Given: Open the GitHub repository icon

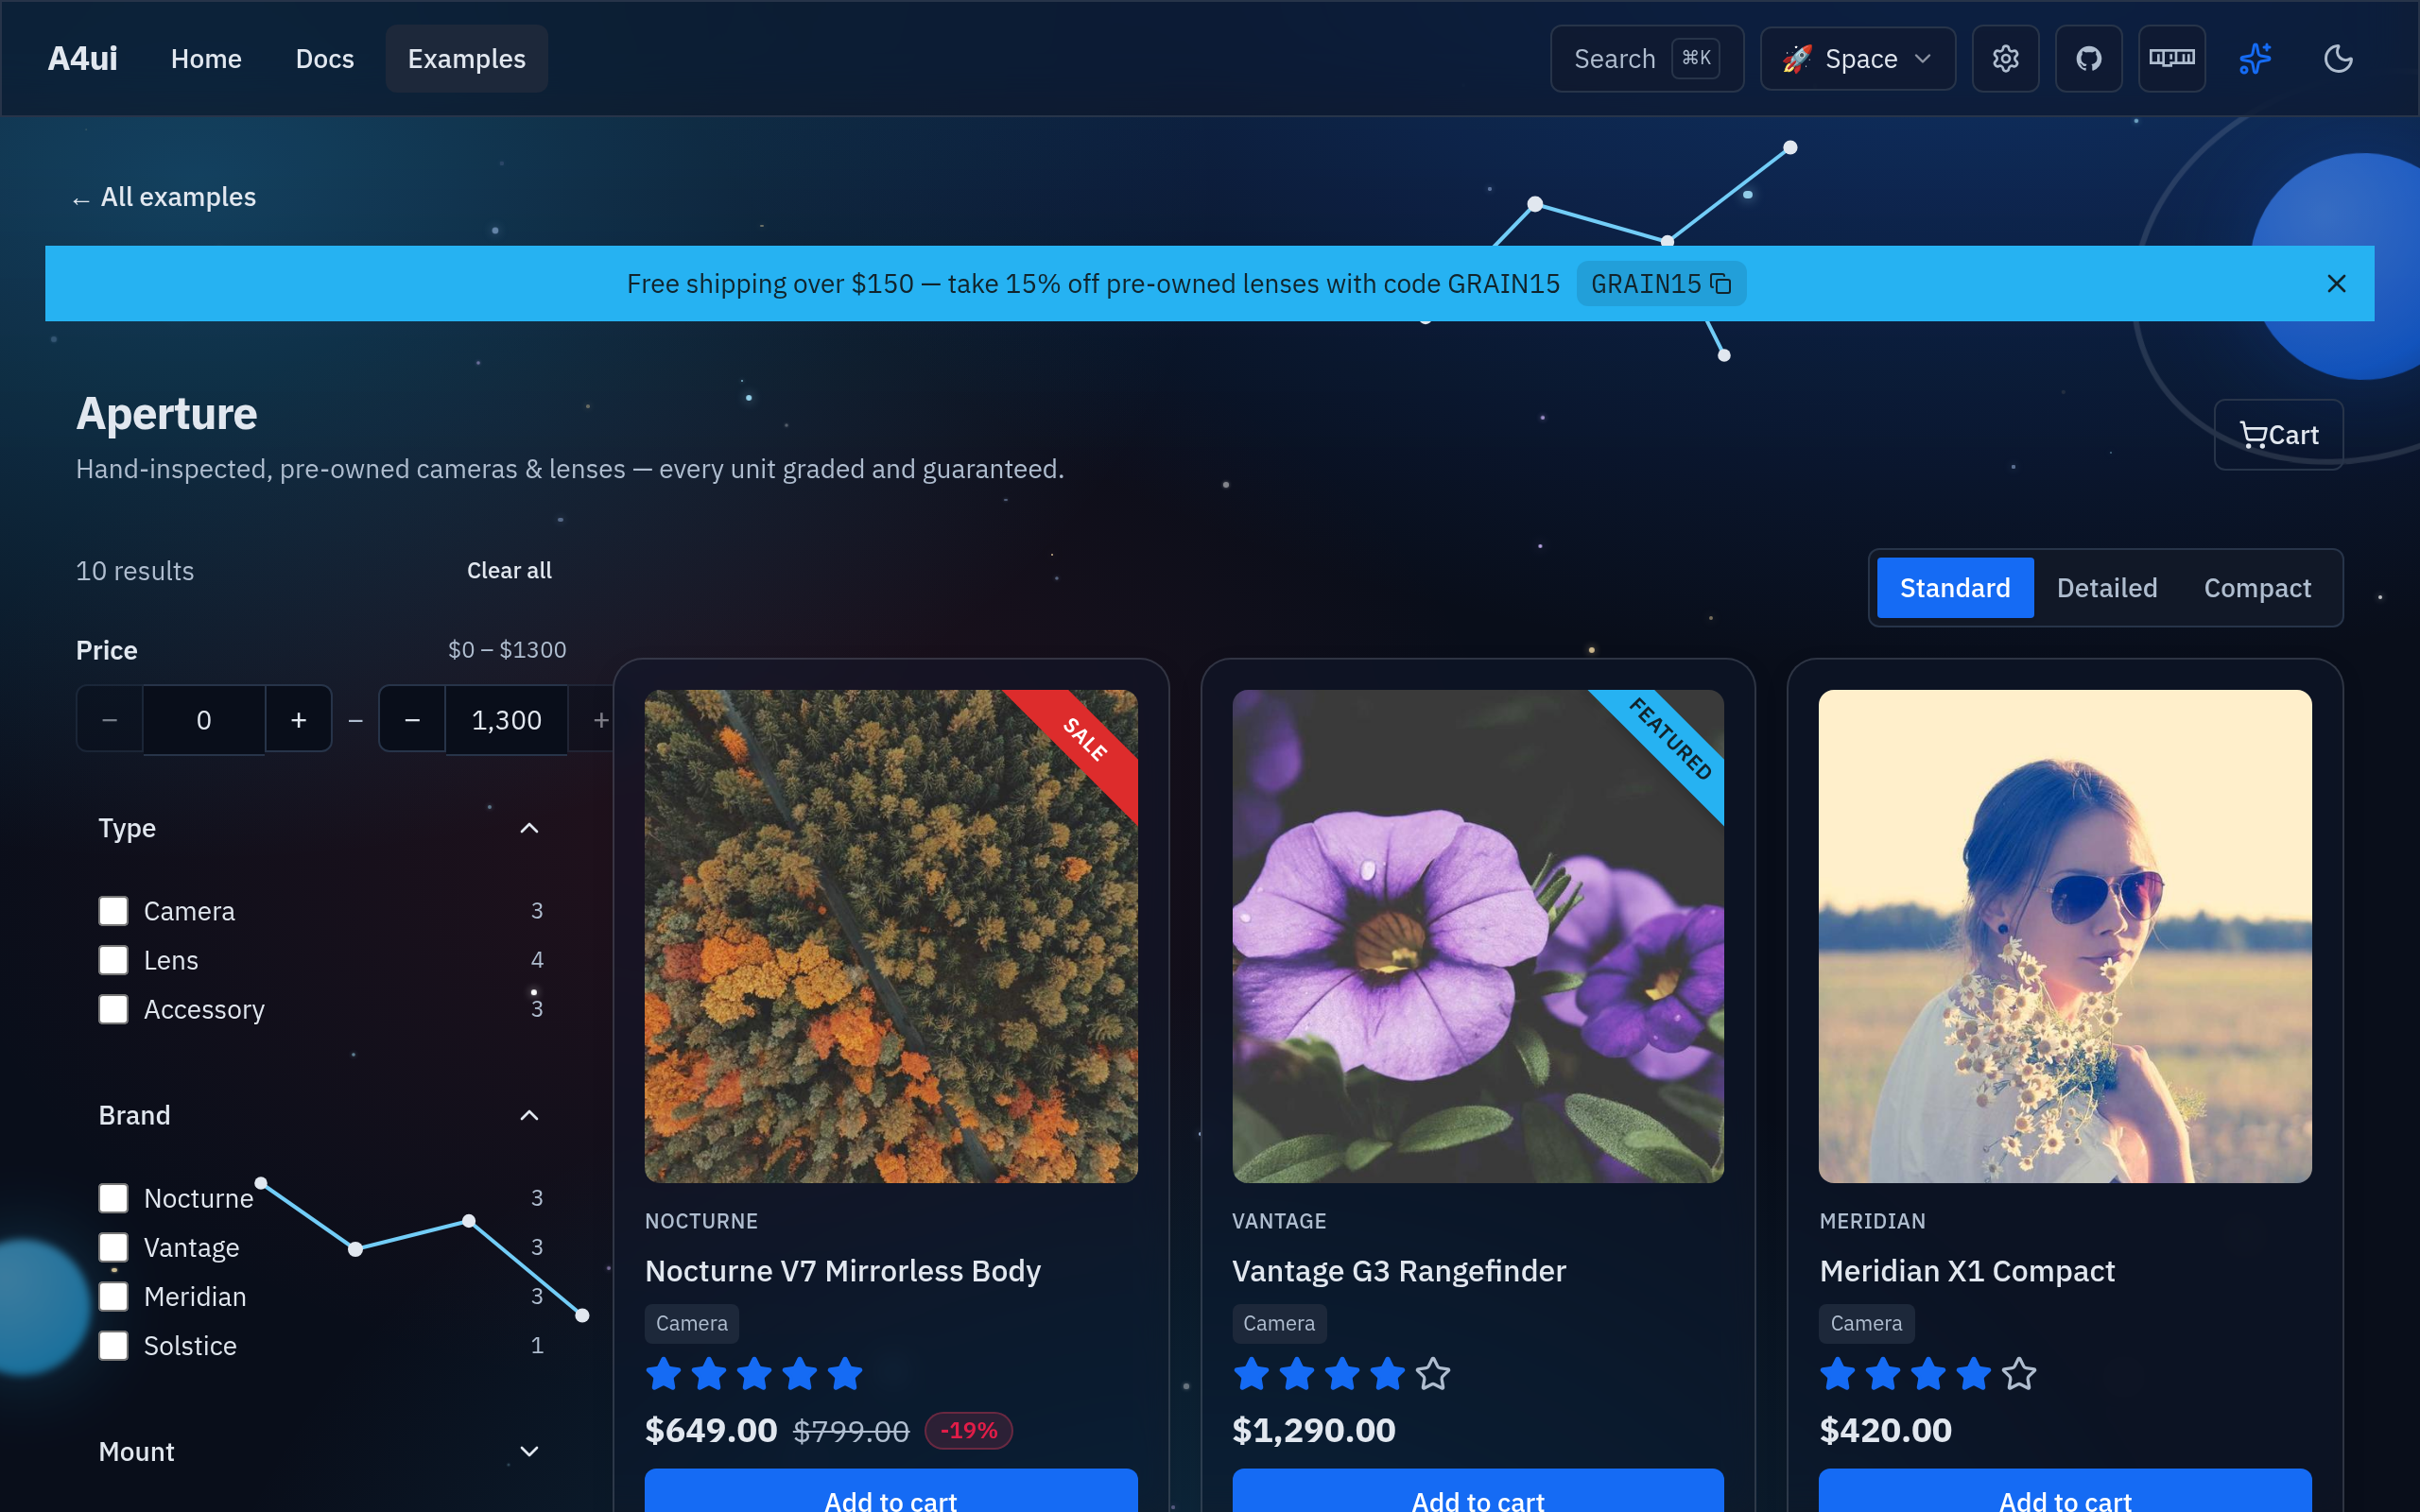Looking at the screenshot, I should coord(2088,59).
